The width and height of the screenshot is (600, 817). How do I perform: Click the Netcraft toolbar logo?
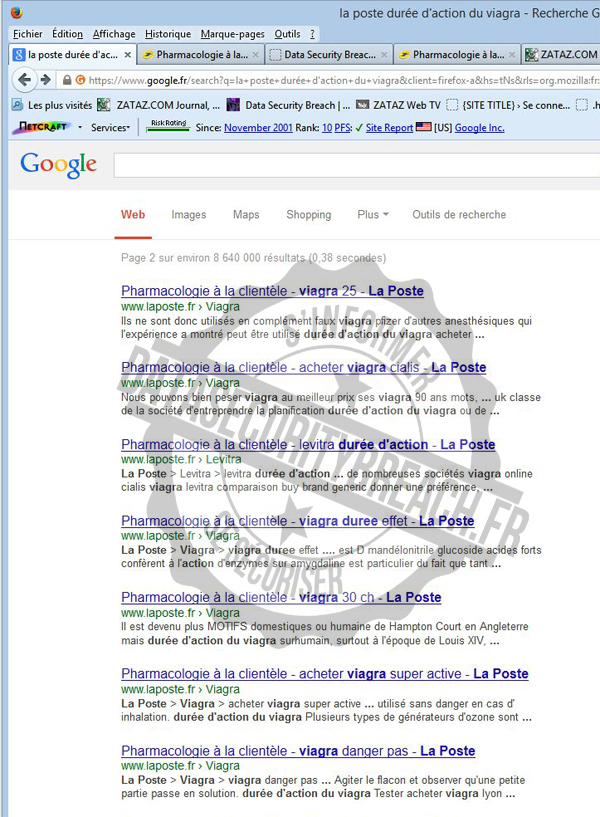[42, 127]
